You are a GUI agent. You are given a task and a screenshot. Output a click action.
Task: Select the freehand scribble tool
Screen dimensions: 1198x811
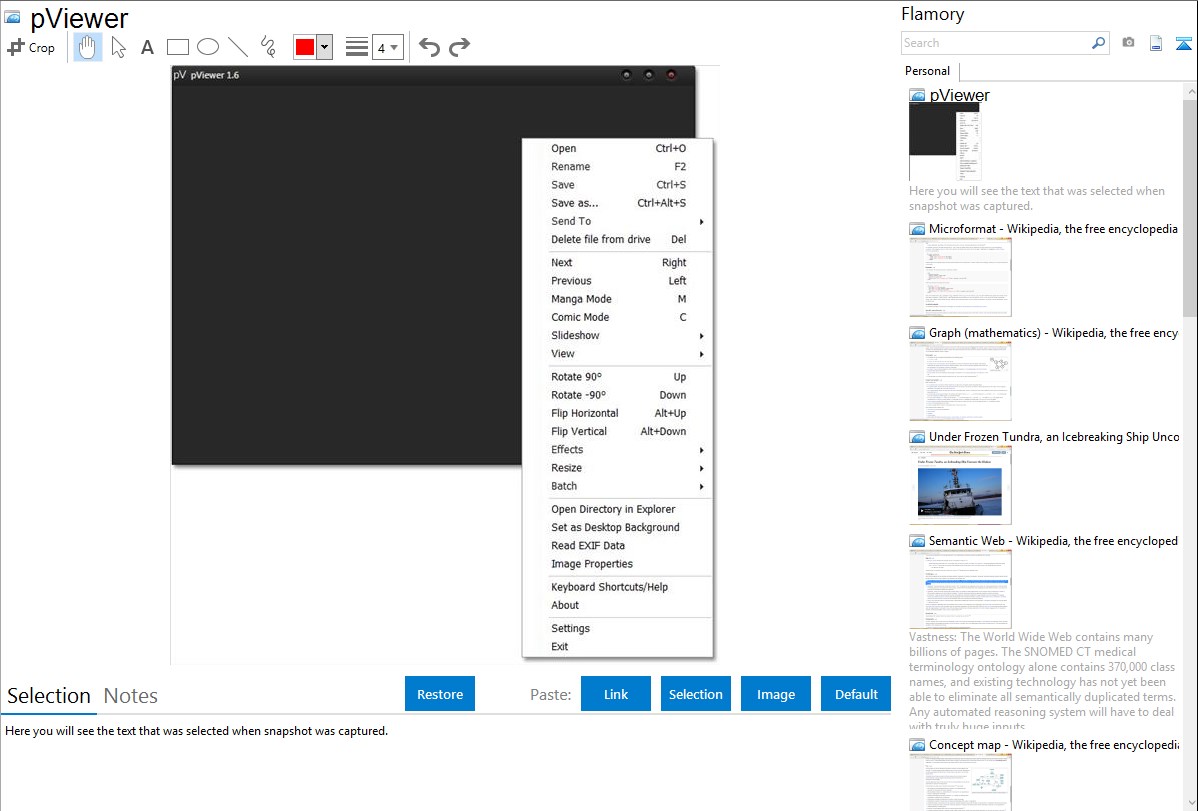click(x=268, y=47)
